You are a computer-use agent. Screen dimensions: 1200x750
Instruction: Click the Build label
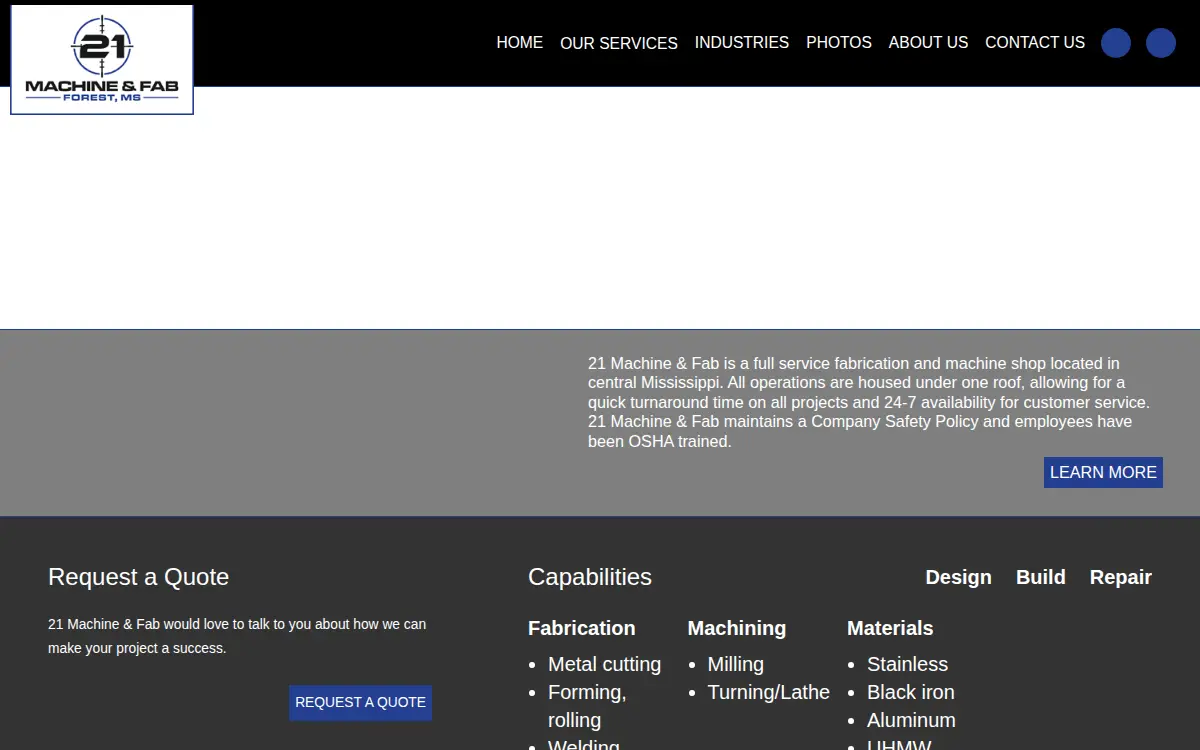point(1041,577)
